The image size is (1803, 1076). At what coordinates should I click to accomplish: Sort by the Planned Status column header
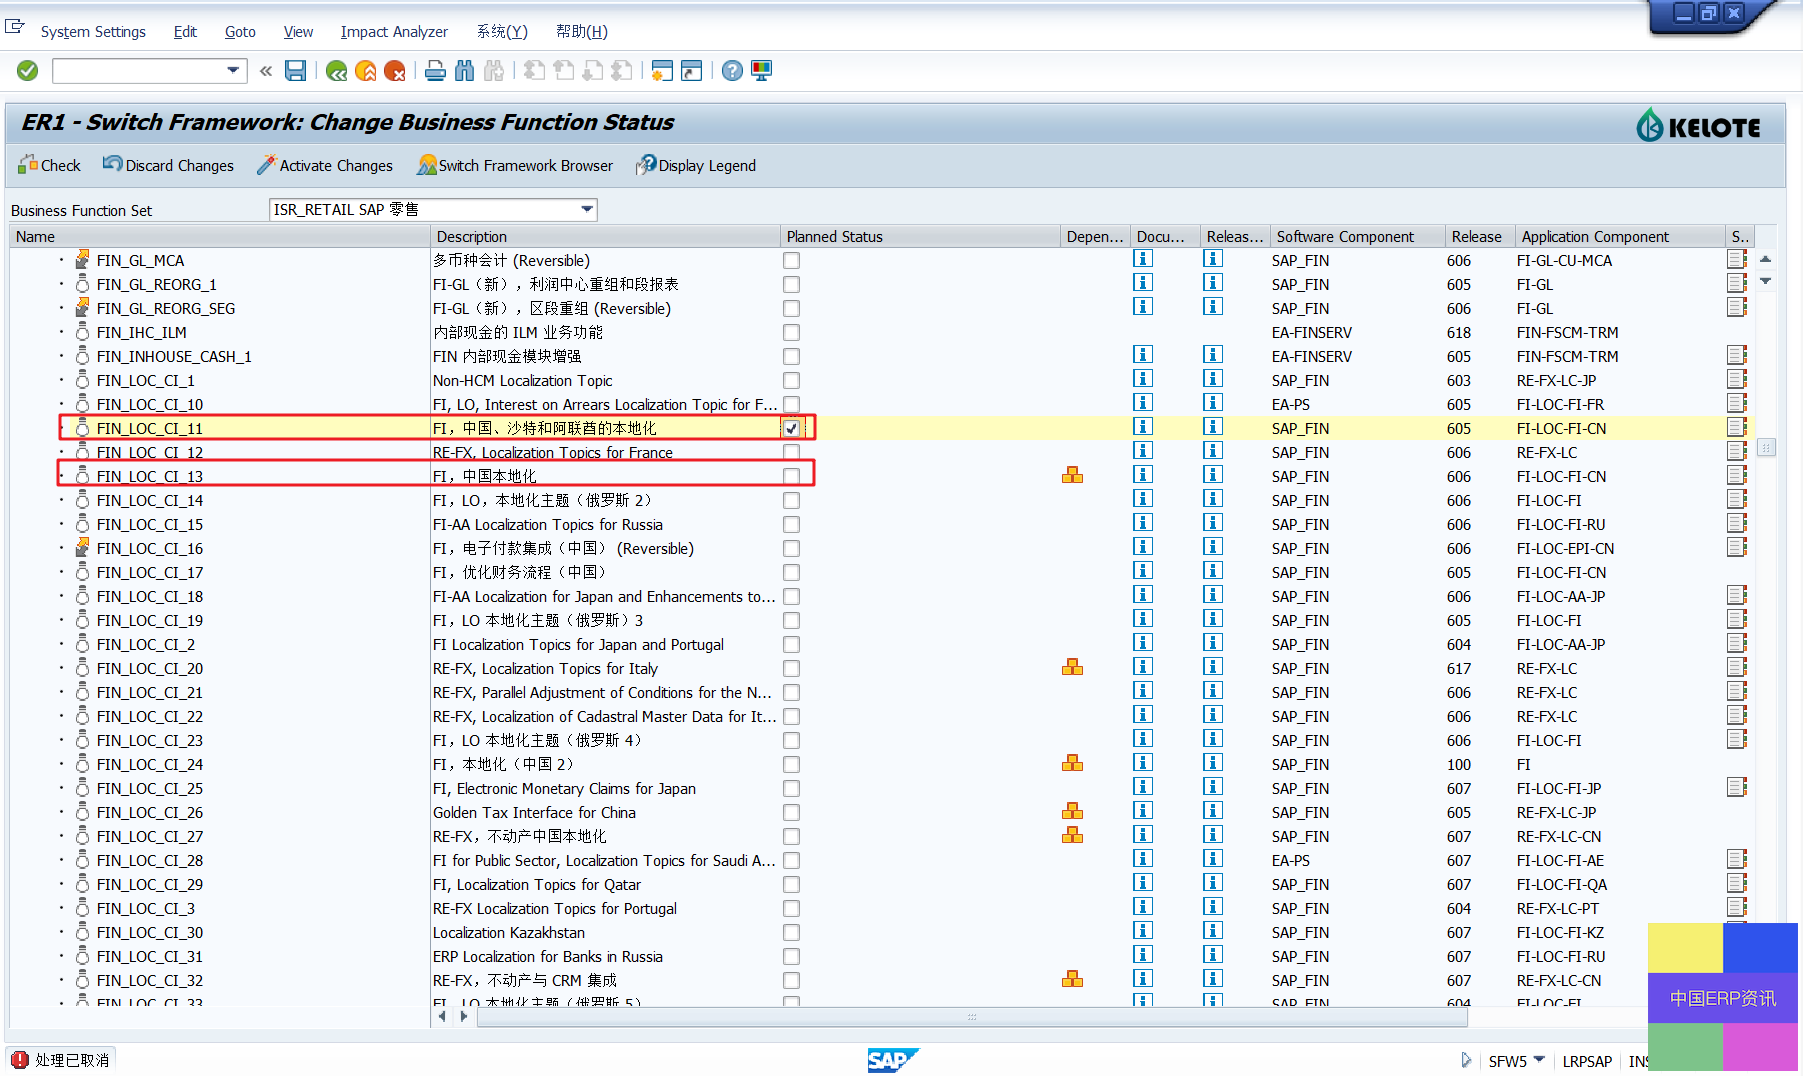point(919,236)
